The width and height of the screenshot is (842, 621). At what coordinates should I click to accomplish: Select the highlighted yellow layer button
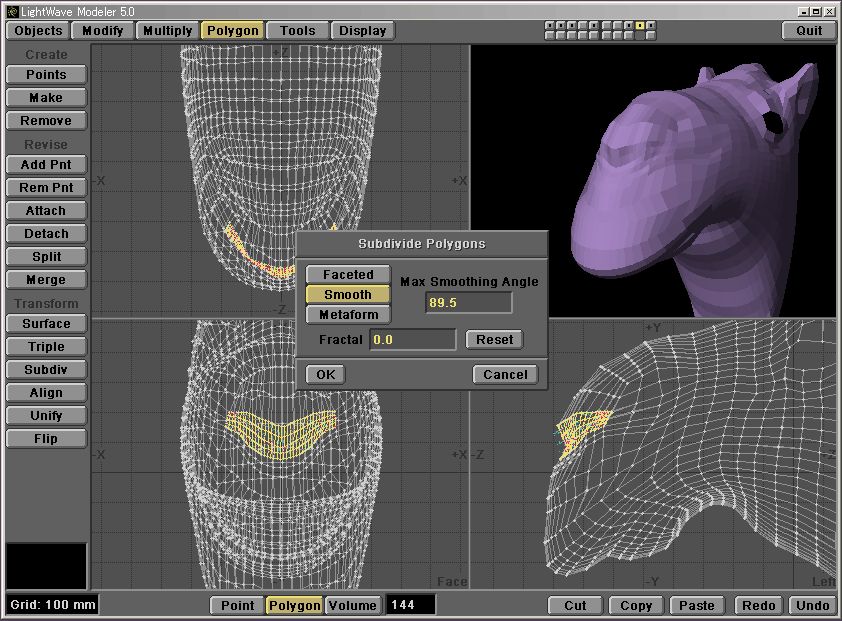click(640, 25)
